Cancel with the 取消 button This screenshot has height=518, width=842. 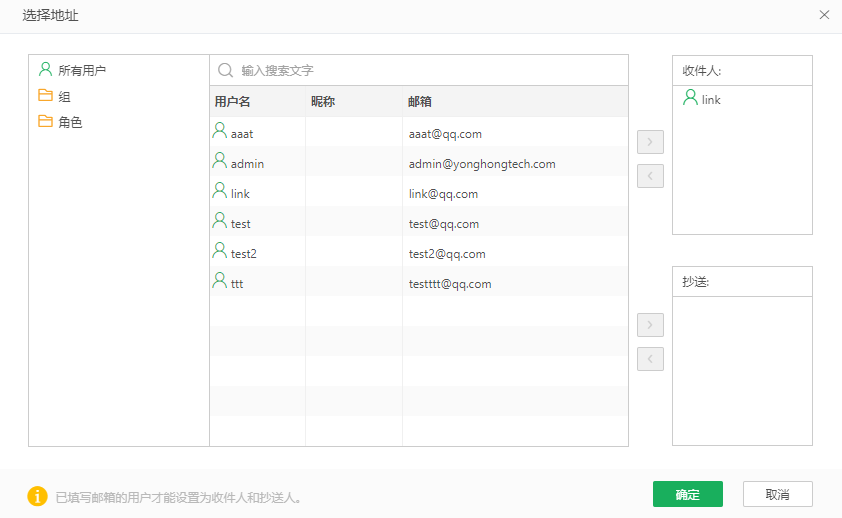[x=778, y=494]
